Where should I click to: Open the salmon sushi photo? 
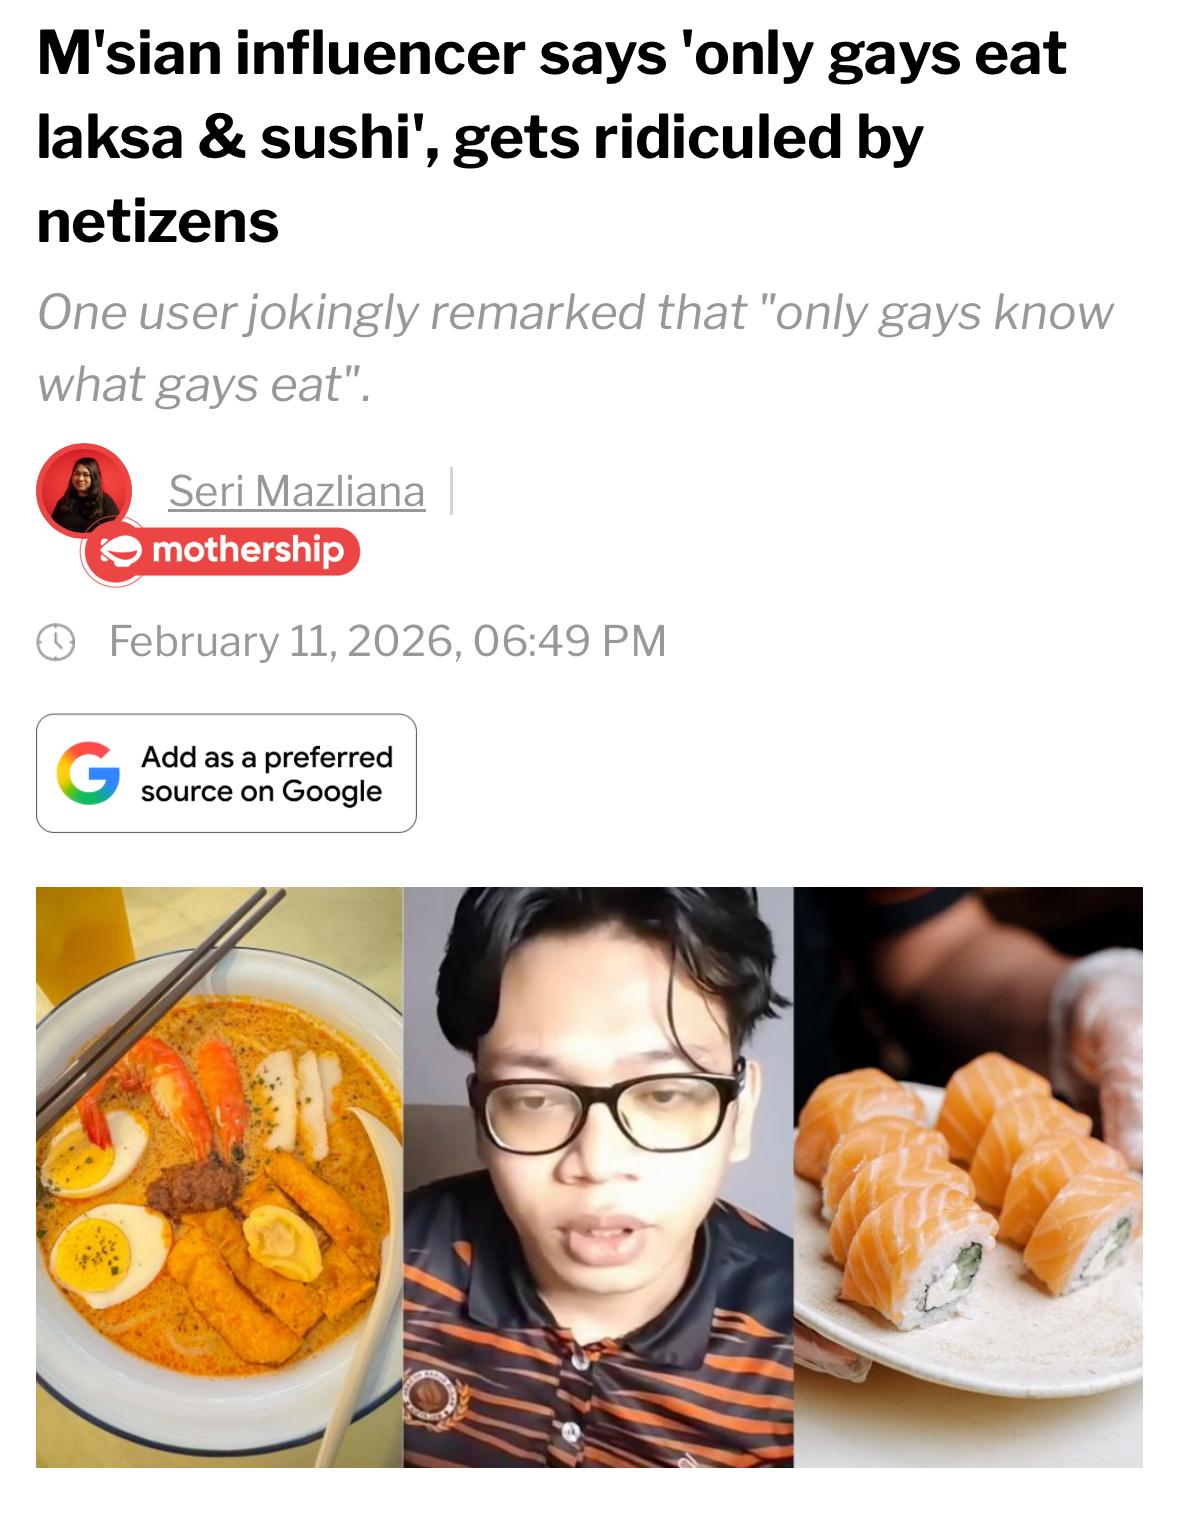tap(968, 1177)
